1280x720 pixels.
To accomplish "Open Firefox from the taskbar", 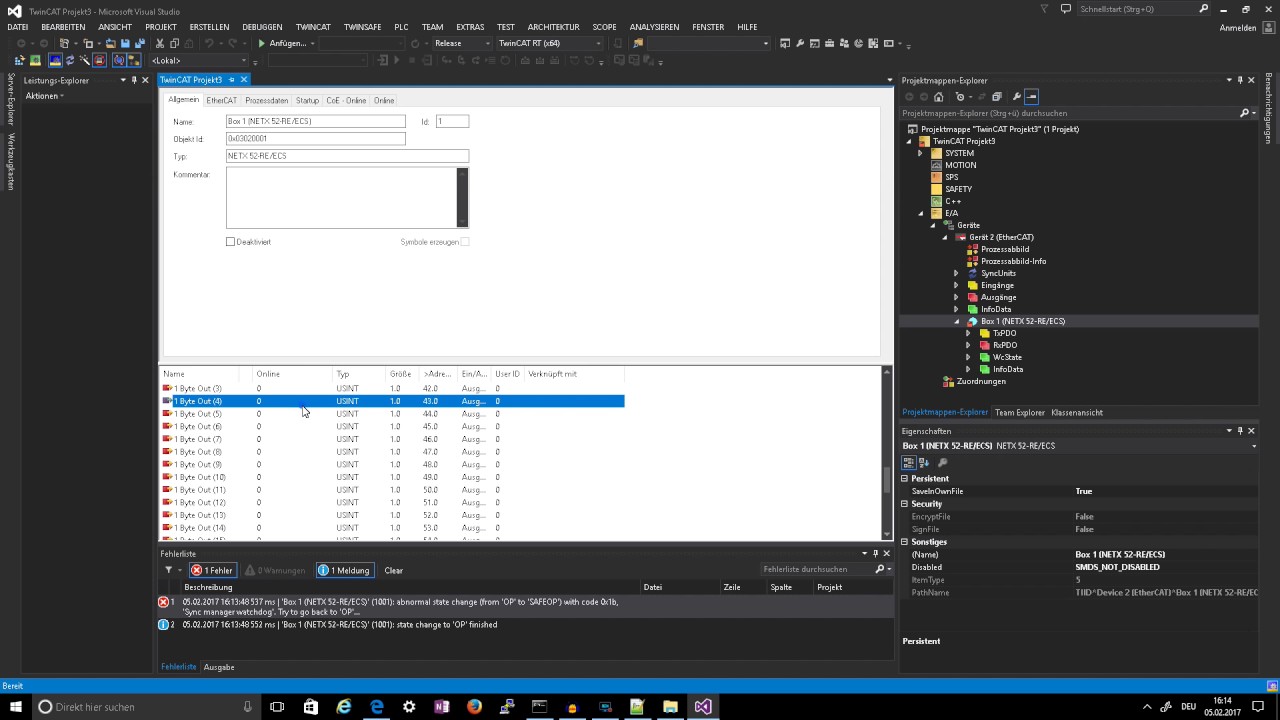I will pos(474,706).
